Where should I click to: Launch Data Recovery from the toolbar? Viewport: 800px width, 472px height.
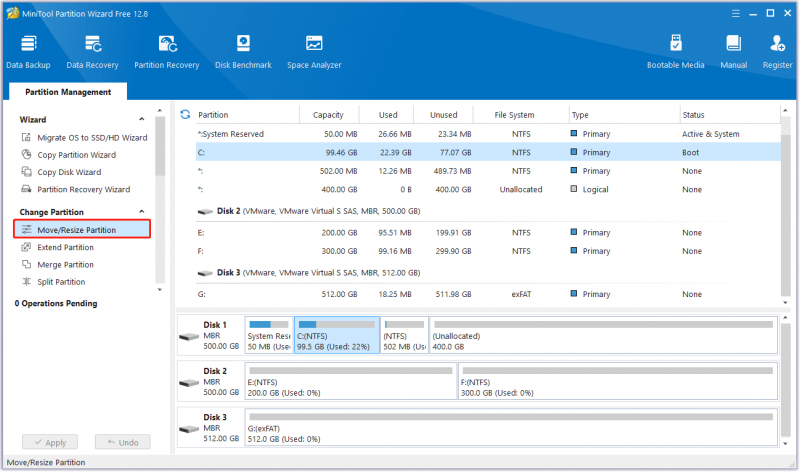pyautogui.click(x=92, y=52)
